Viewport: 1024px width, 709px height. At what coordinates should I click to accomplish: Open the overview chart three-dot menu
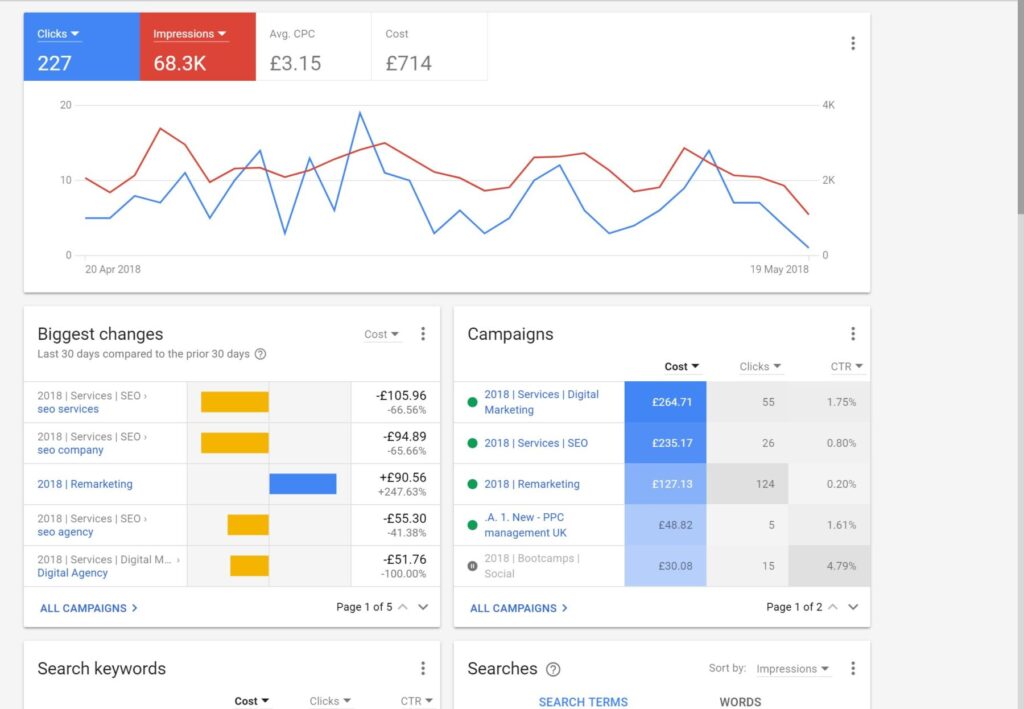pos(852,43)
